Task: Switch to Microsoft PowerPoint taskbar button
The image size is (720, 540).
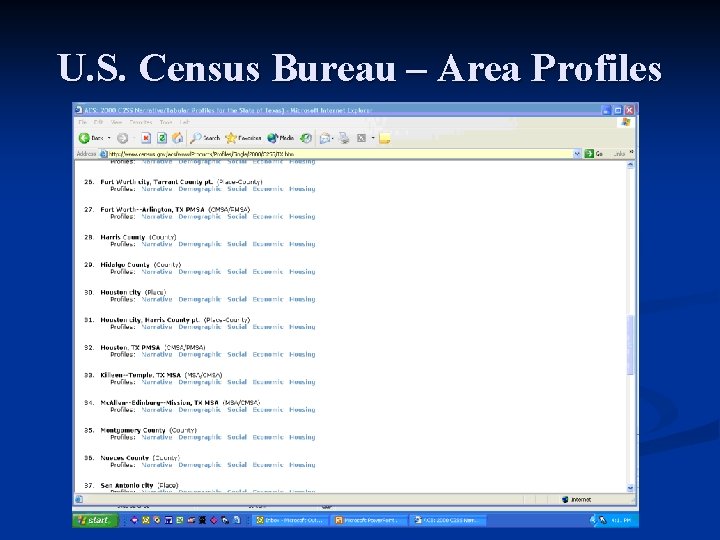Action: pyautogui.click(x=370, y=520)
